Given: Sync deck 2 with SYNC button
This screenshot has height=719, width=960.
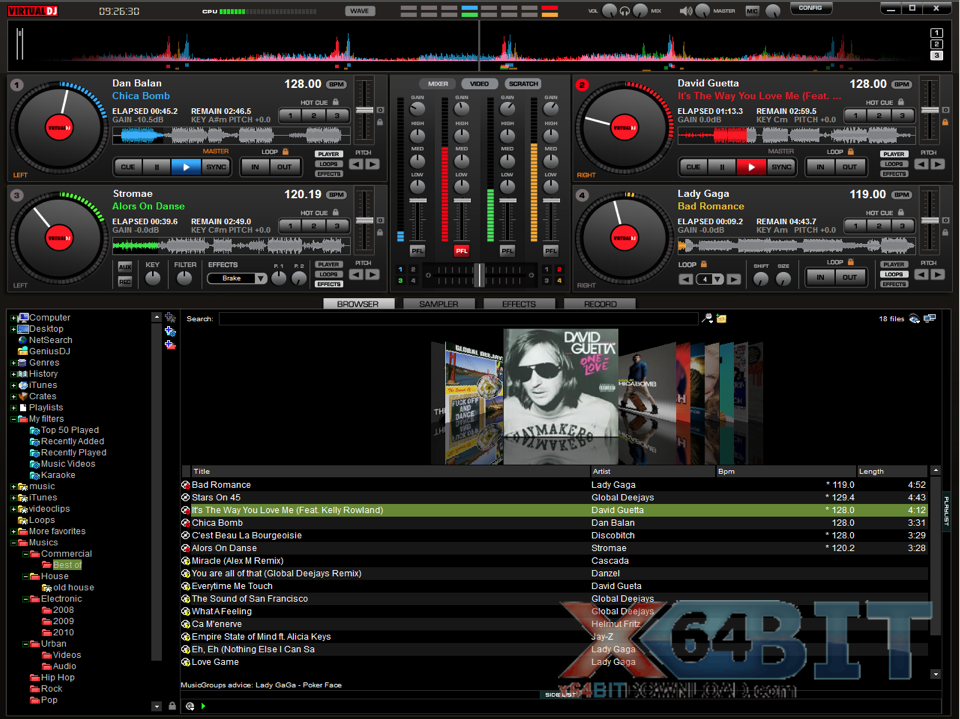Looking at the screenshot, I should (781, 167).
